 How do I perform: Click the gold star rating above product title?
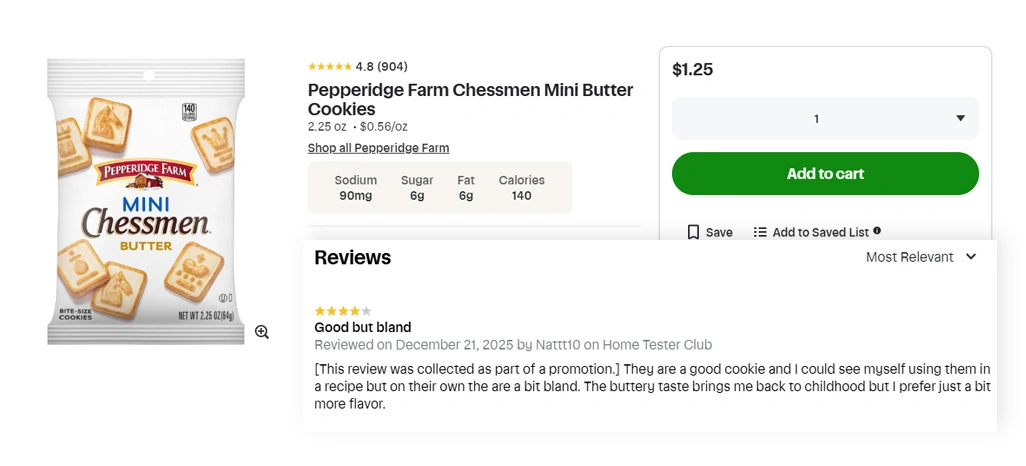pos(329,67)
